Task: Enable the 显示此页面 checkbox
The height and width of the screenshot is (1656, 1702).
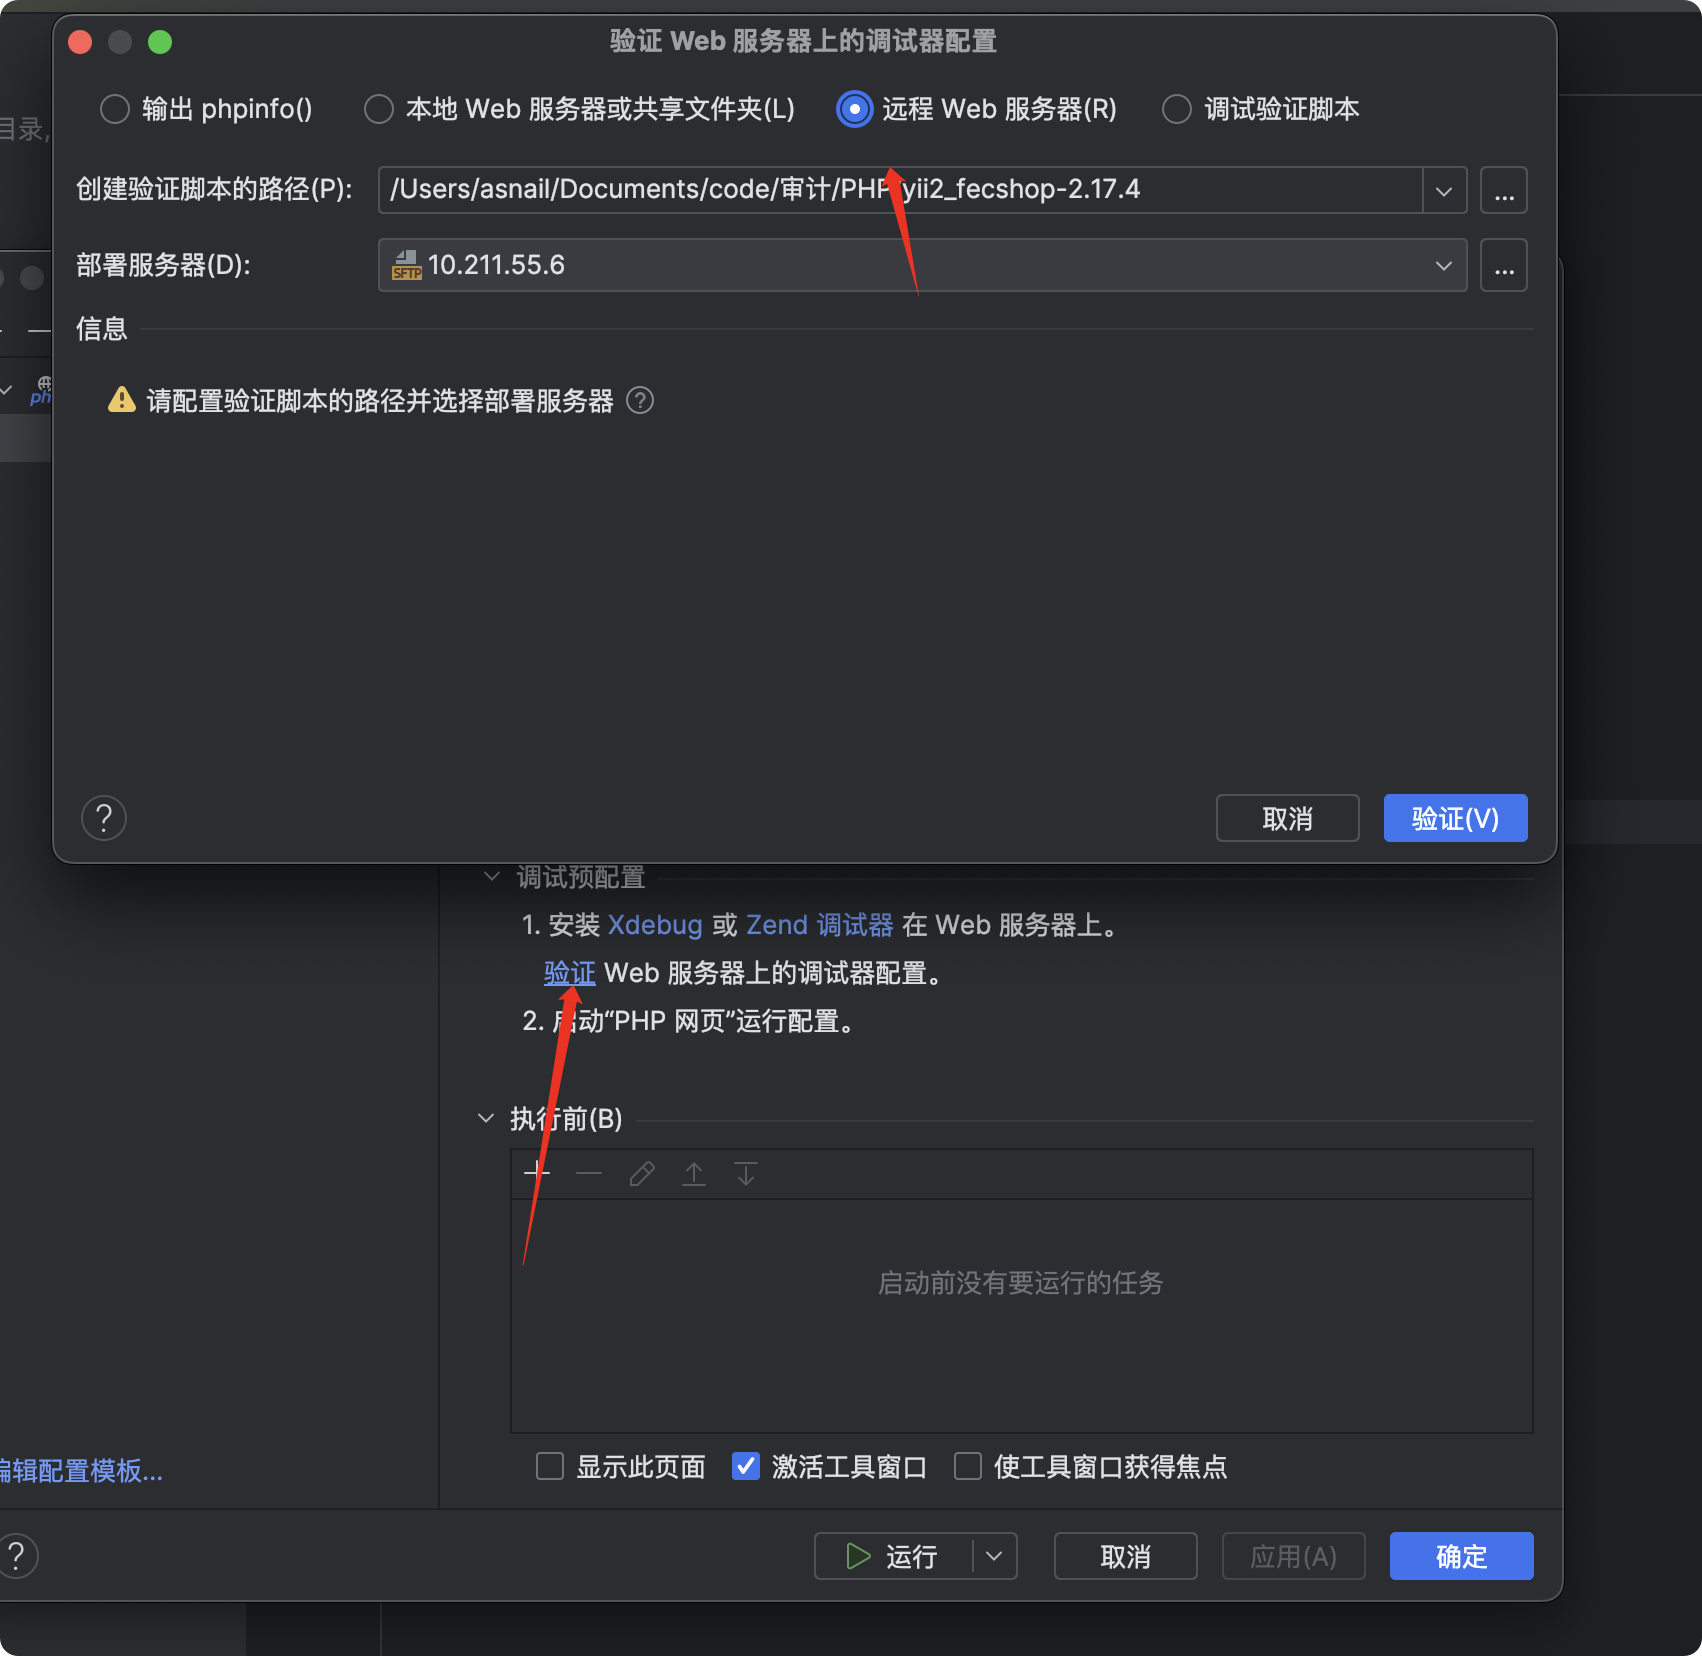Action: [x=550, y=1466]
